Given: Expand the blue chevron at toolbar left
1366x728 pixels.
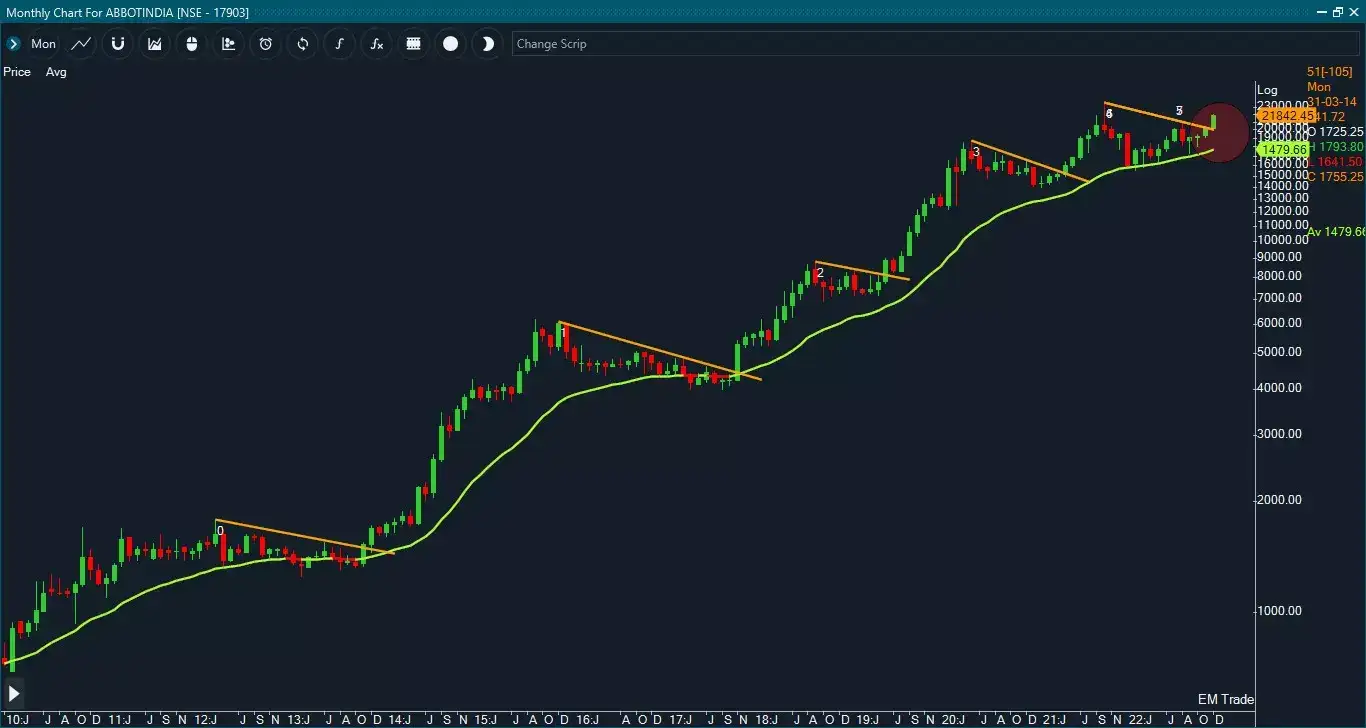Looking at the screenshot, I should click(14, 44).
